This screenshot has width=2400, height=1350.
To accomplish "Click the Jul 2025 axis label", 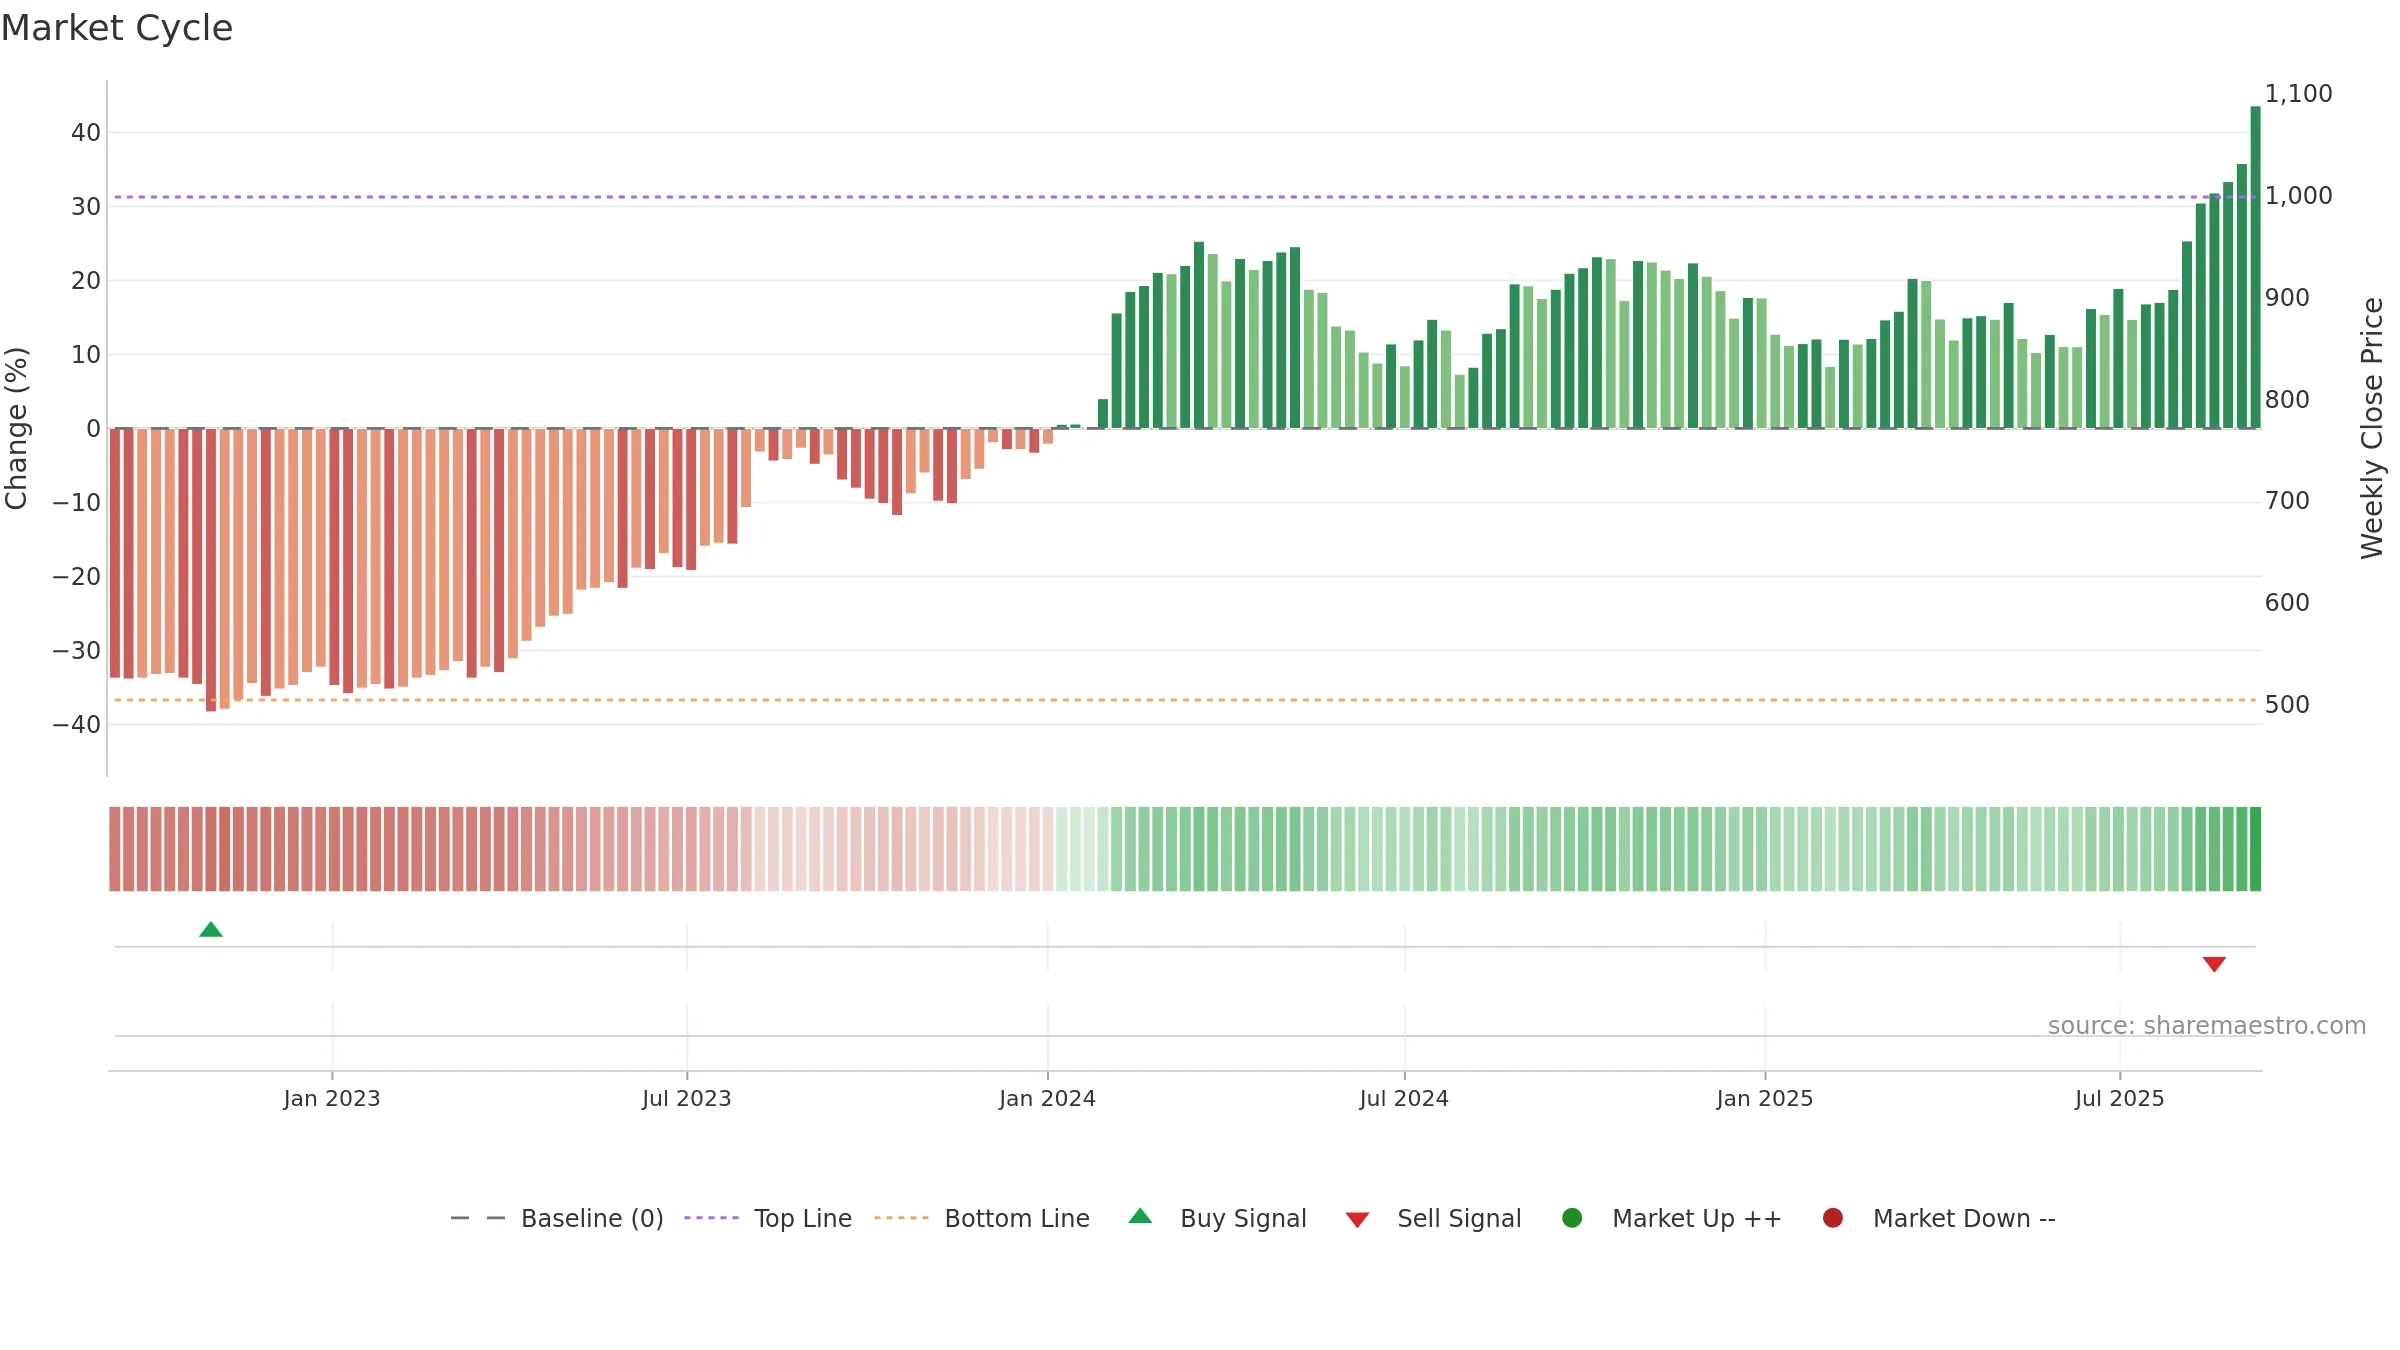I will click(2120, 1099).
